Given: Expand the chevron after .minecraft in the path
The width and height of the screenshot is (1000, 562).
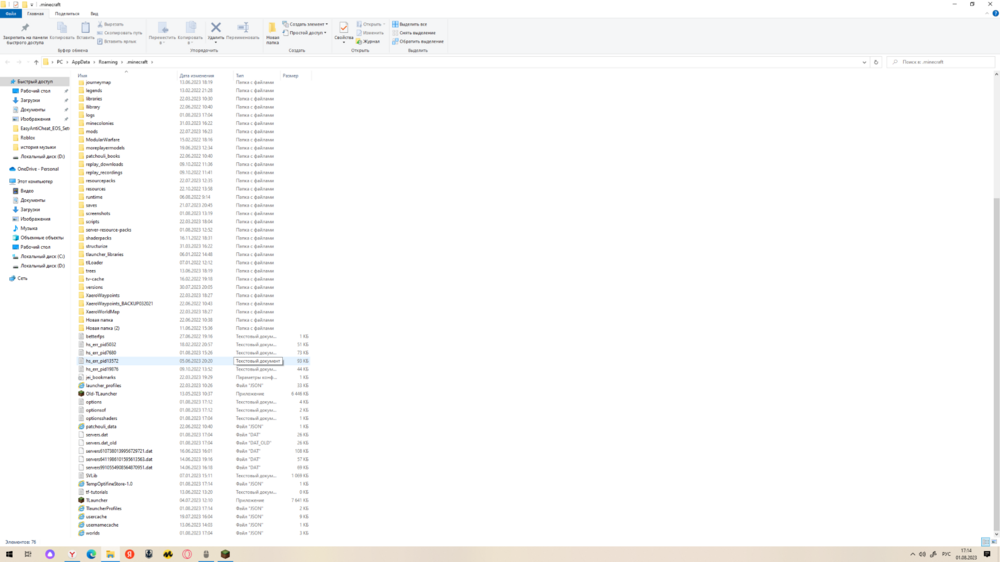Looking at the screenshot, I should point(152,62).
